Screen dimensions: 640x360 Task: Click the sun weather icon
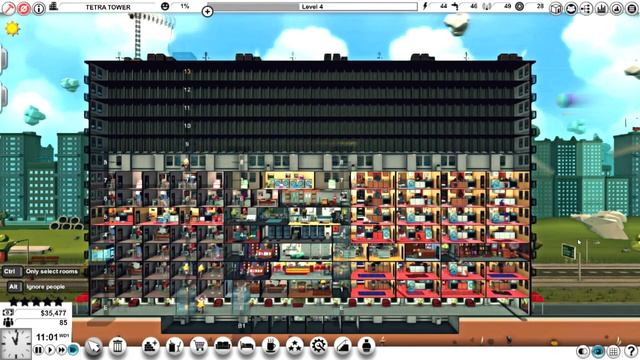(12, 28)
